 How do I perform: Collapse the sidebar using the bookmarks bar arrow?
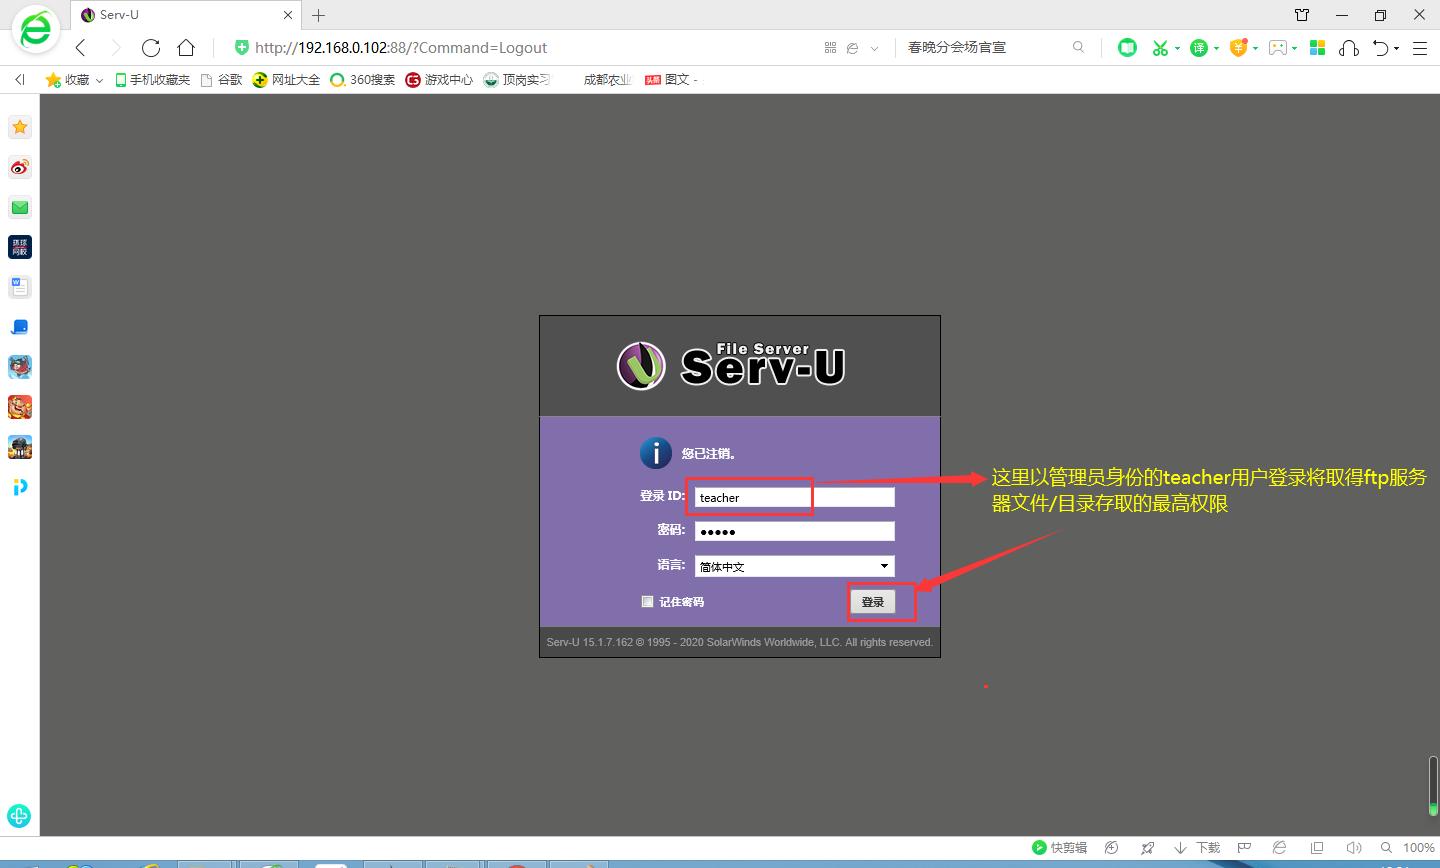tap(19, 79)
